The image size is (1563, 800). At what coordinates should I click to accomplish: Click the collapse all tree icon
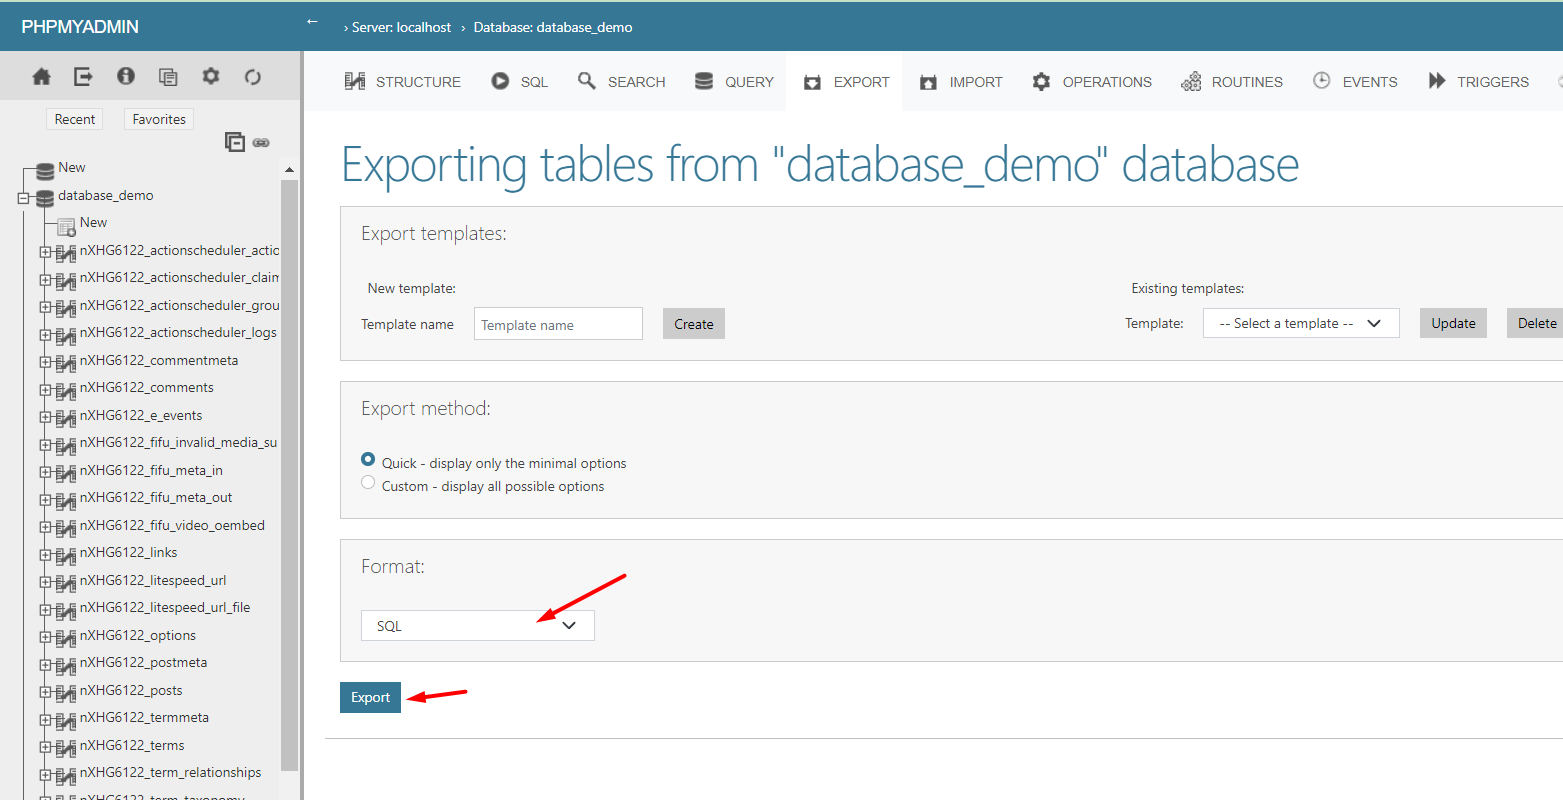(x=235, y=142)
